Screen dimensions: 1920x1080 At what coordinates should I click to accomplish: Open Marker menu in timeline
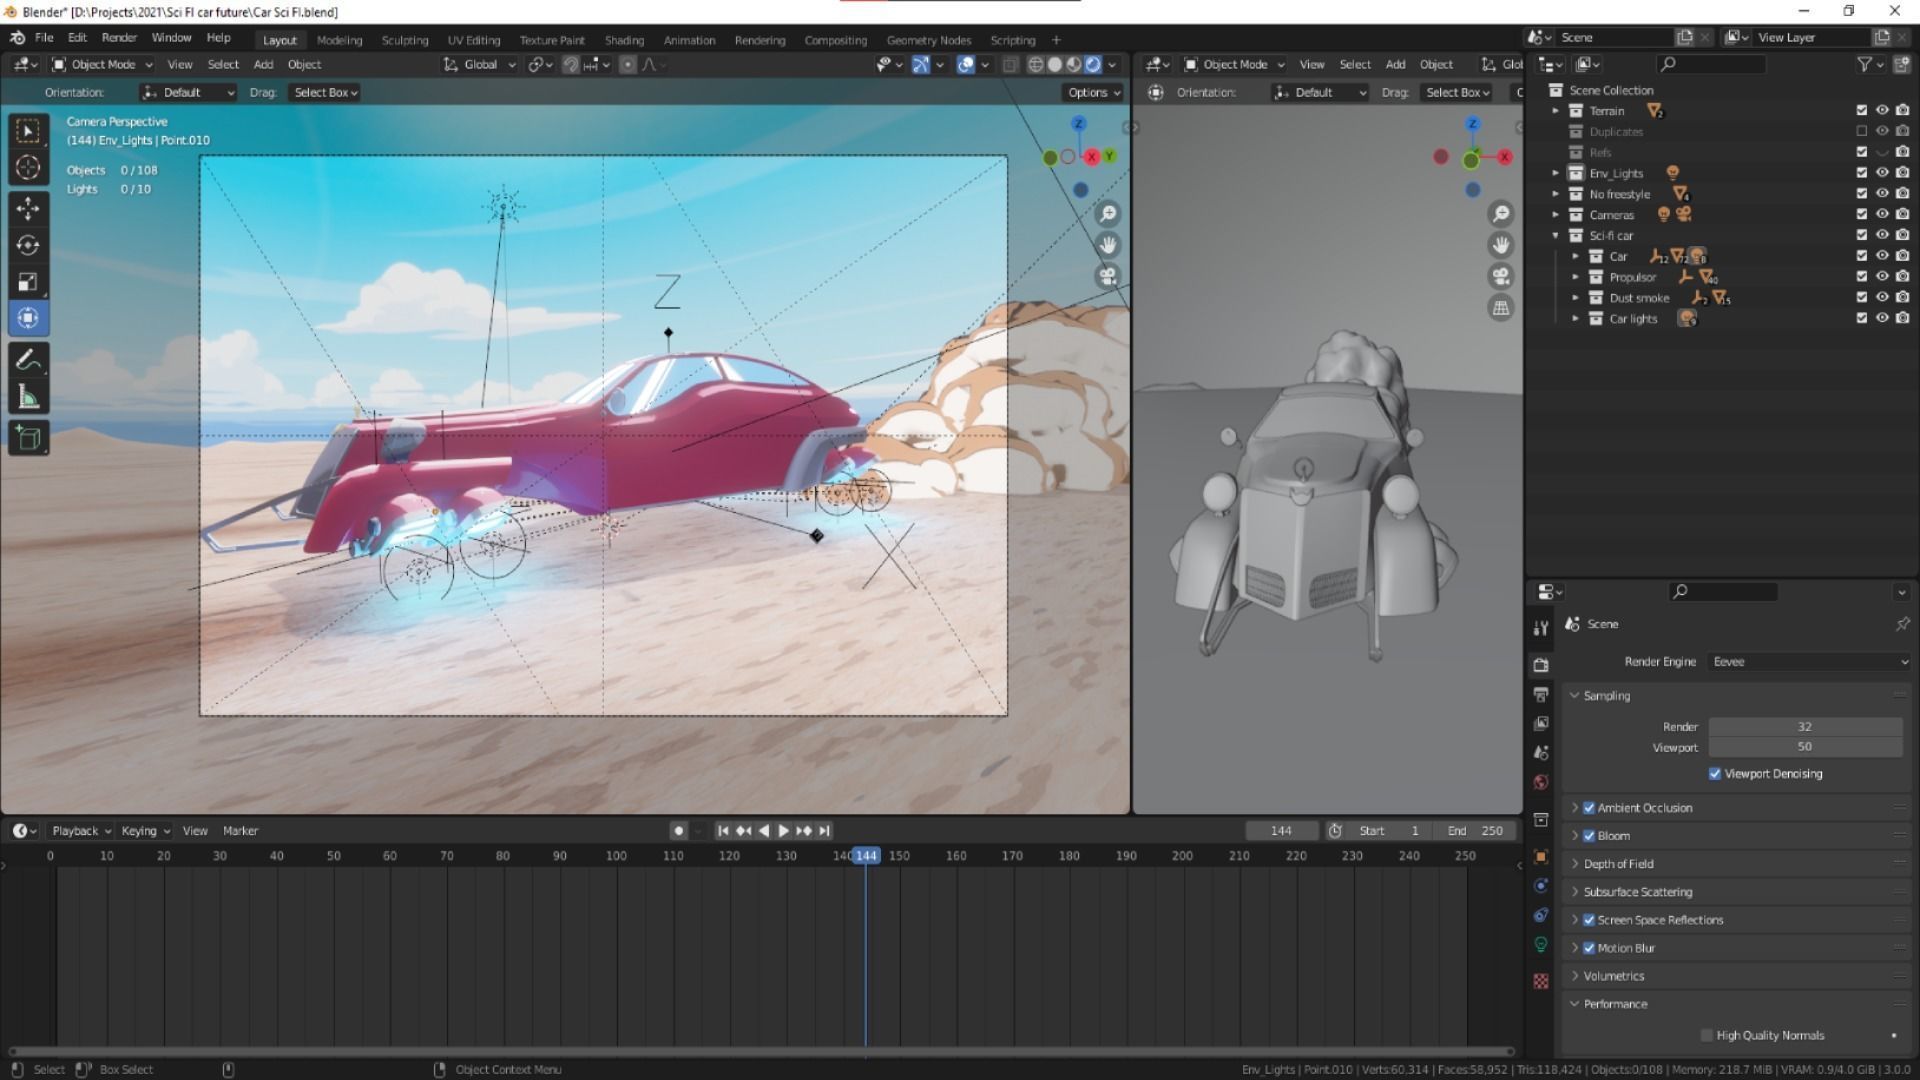tap(240, 831)
